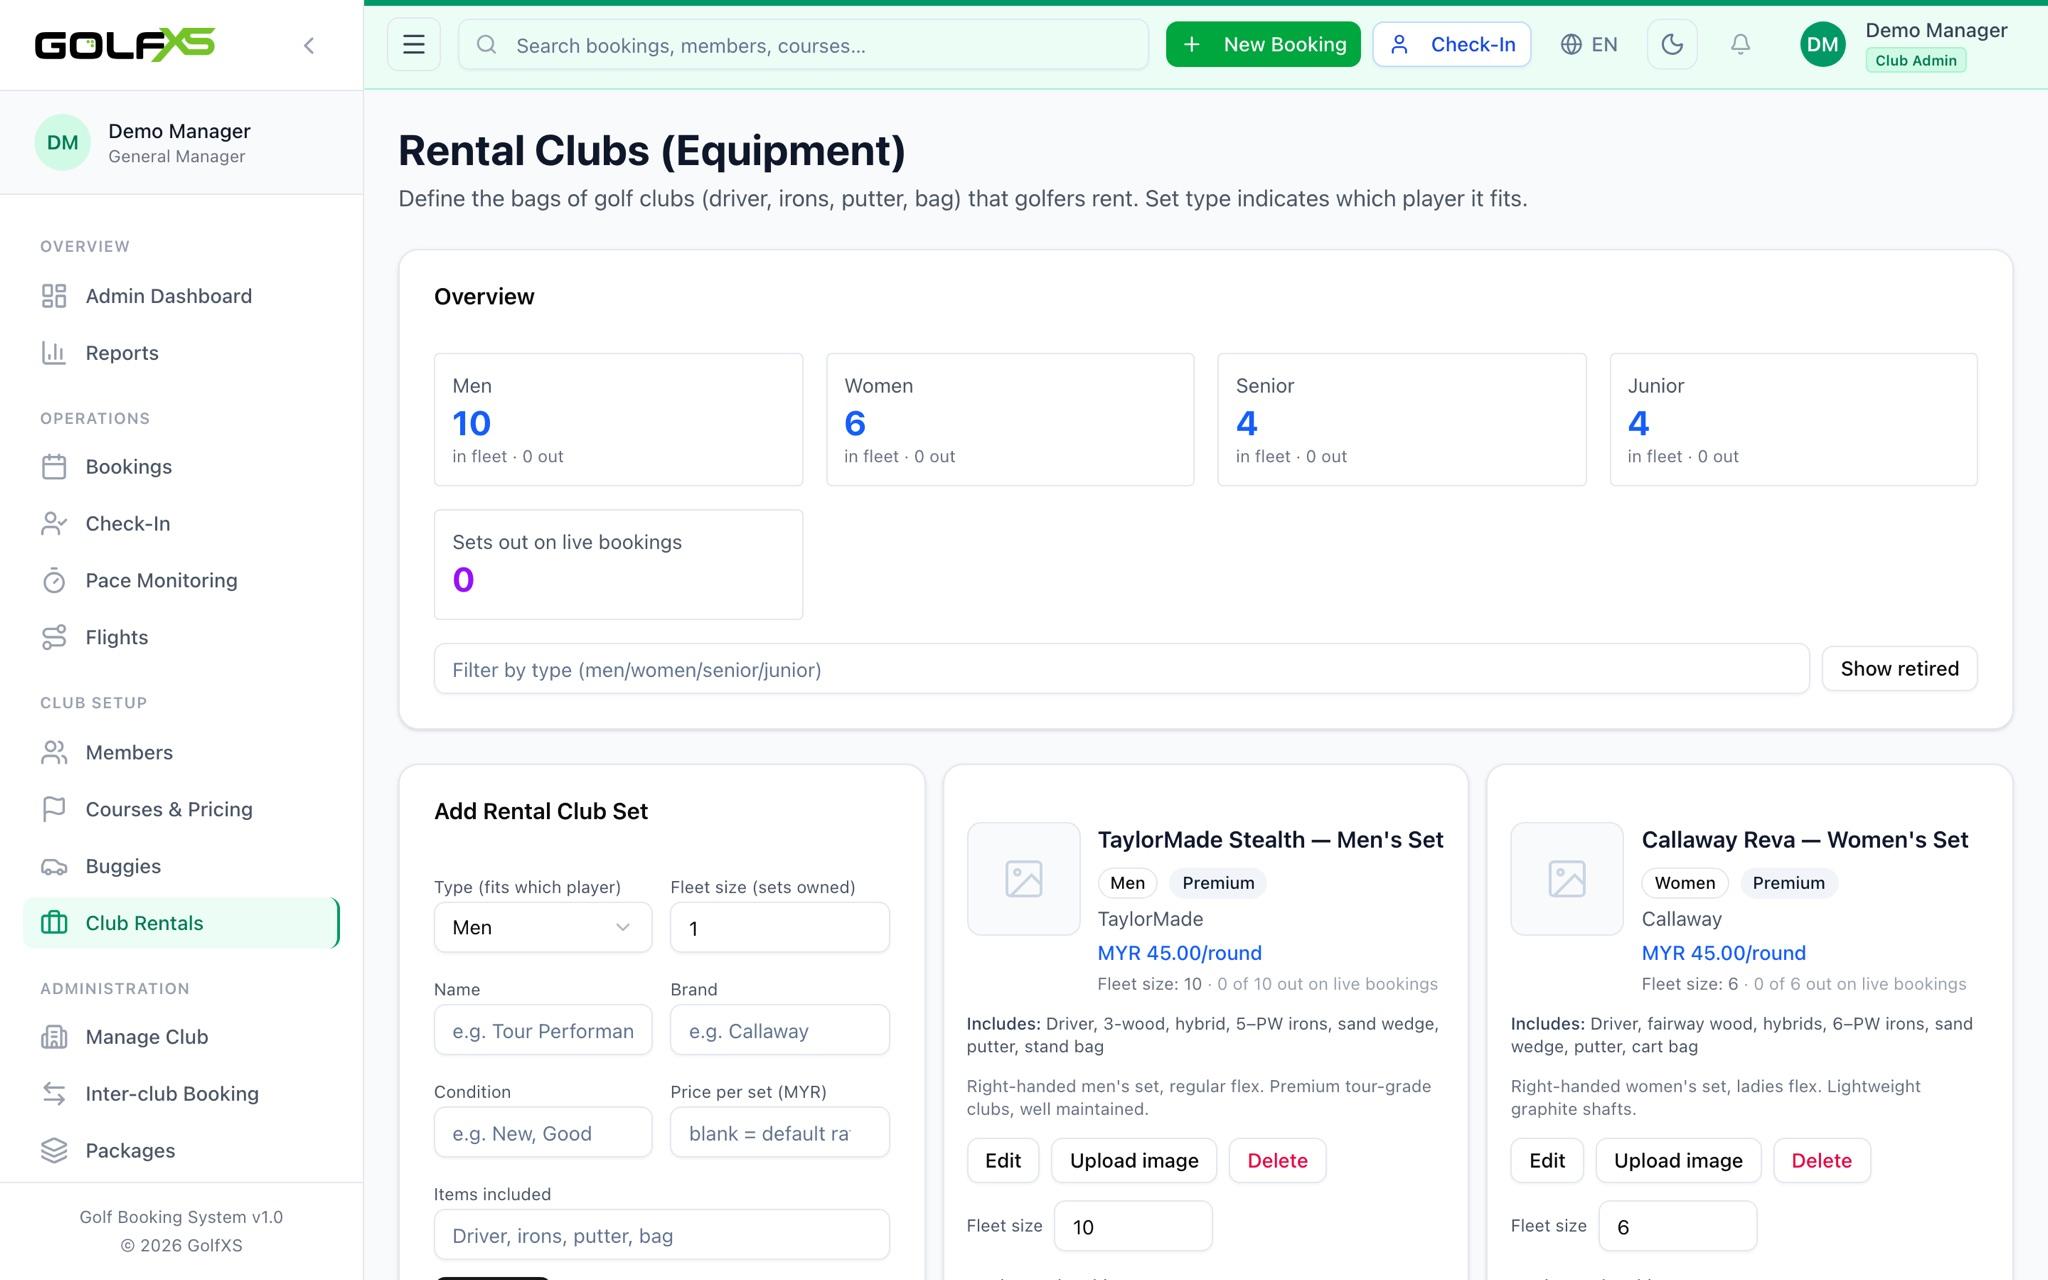Click the Brand input field
The width and height of the screenshot is (2048, 1280).
tap(780, 1030)
